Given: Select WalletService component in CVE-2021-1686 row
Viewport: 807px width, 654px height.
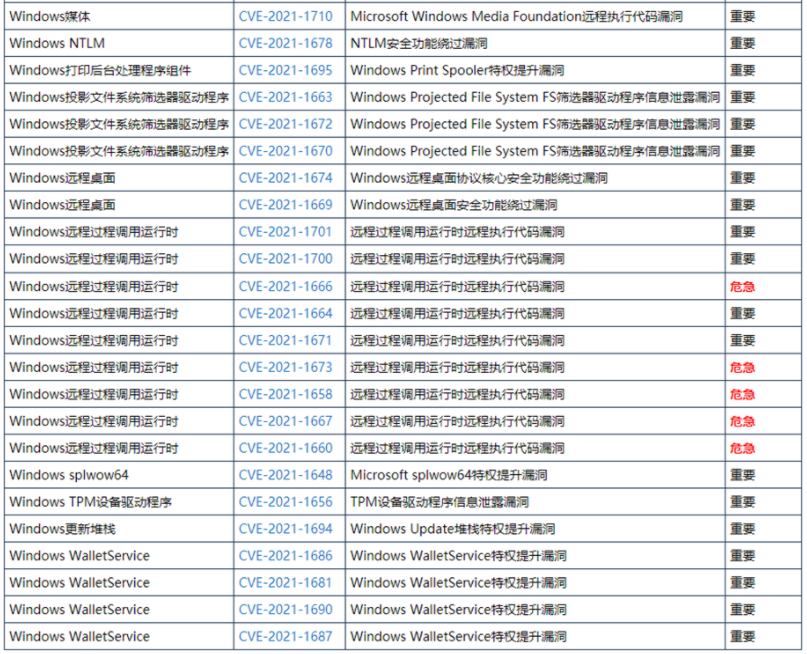Looking at the screenshot, I should [79, 556].
